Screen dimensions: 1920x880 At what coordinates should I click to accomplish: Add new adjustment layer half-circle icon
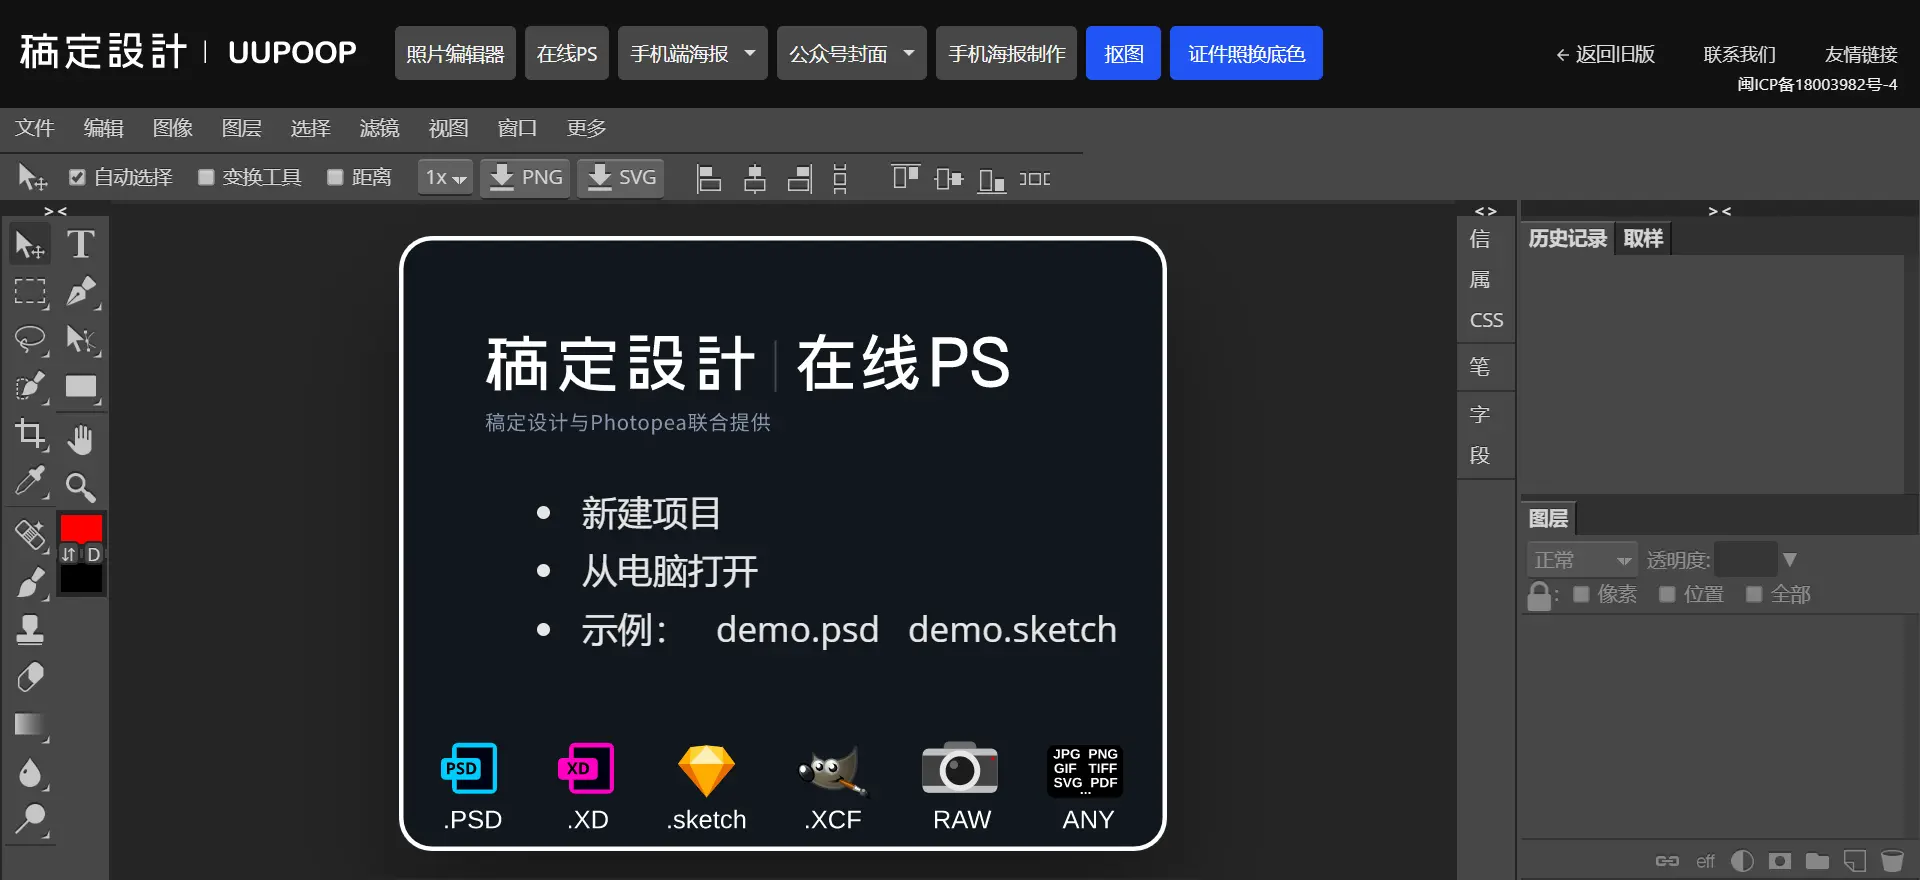[x=1742, y=861]
